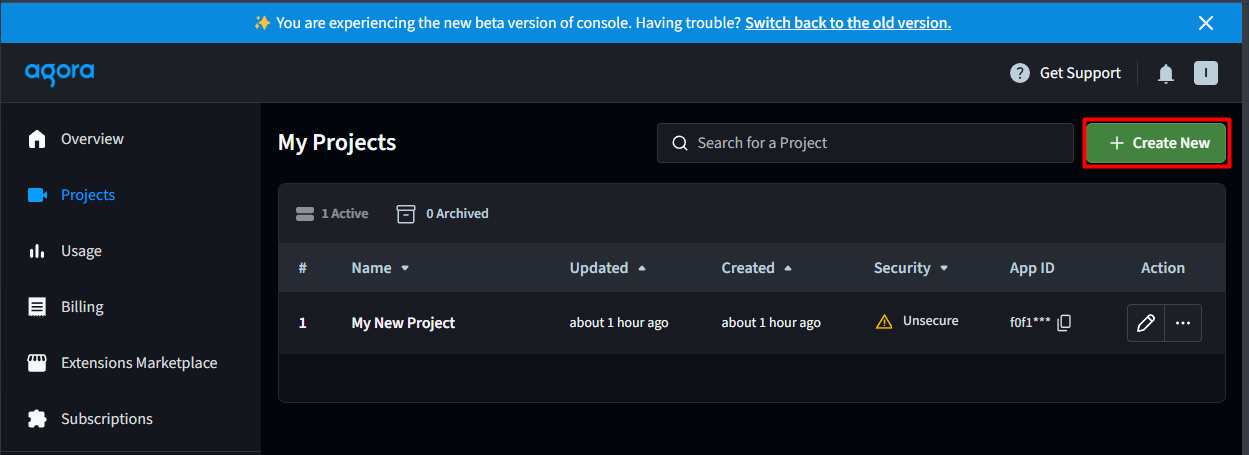Dismiss the beta version banner

(1206, 22)
